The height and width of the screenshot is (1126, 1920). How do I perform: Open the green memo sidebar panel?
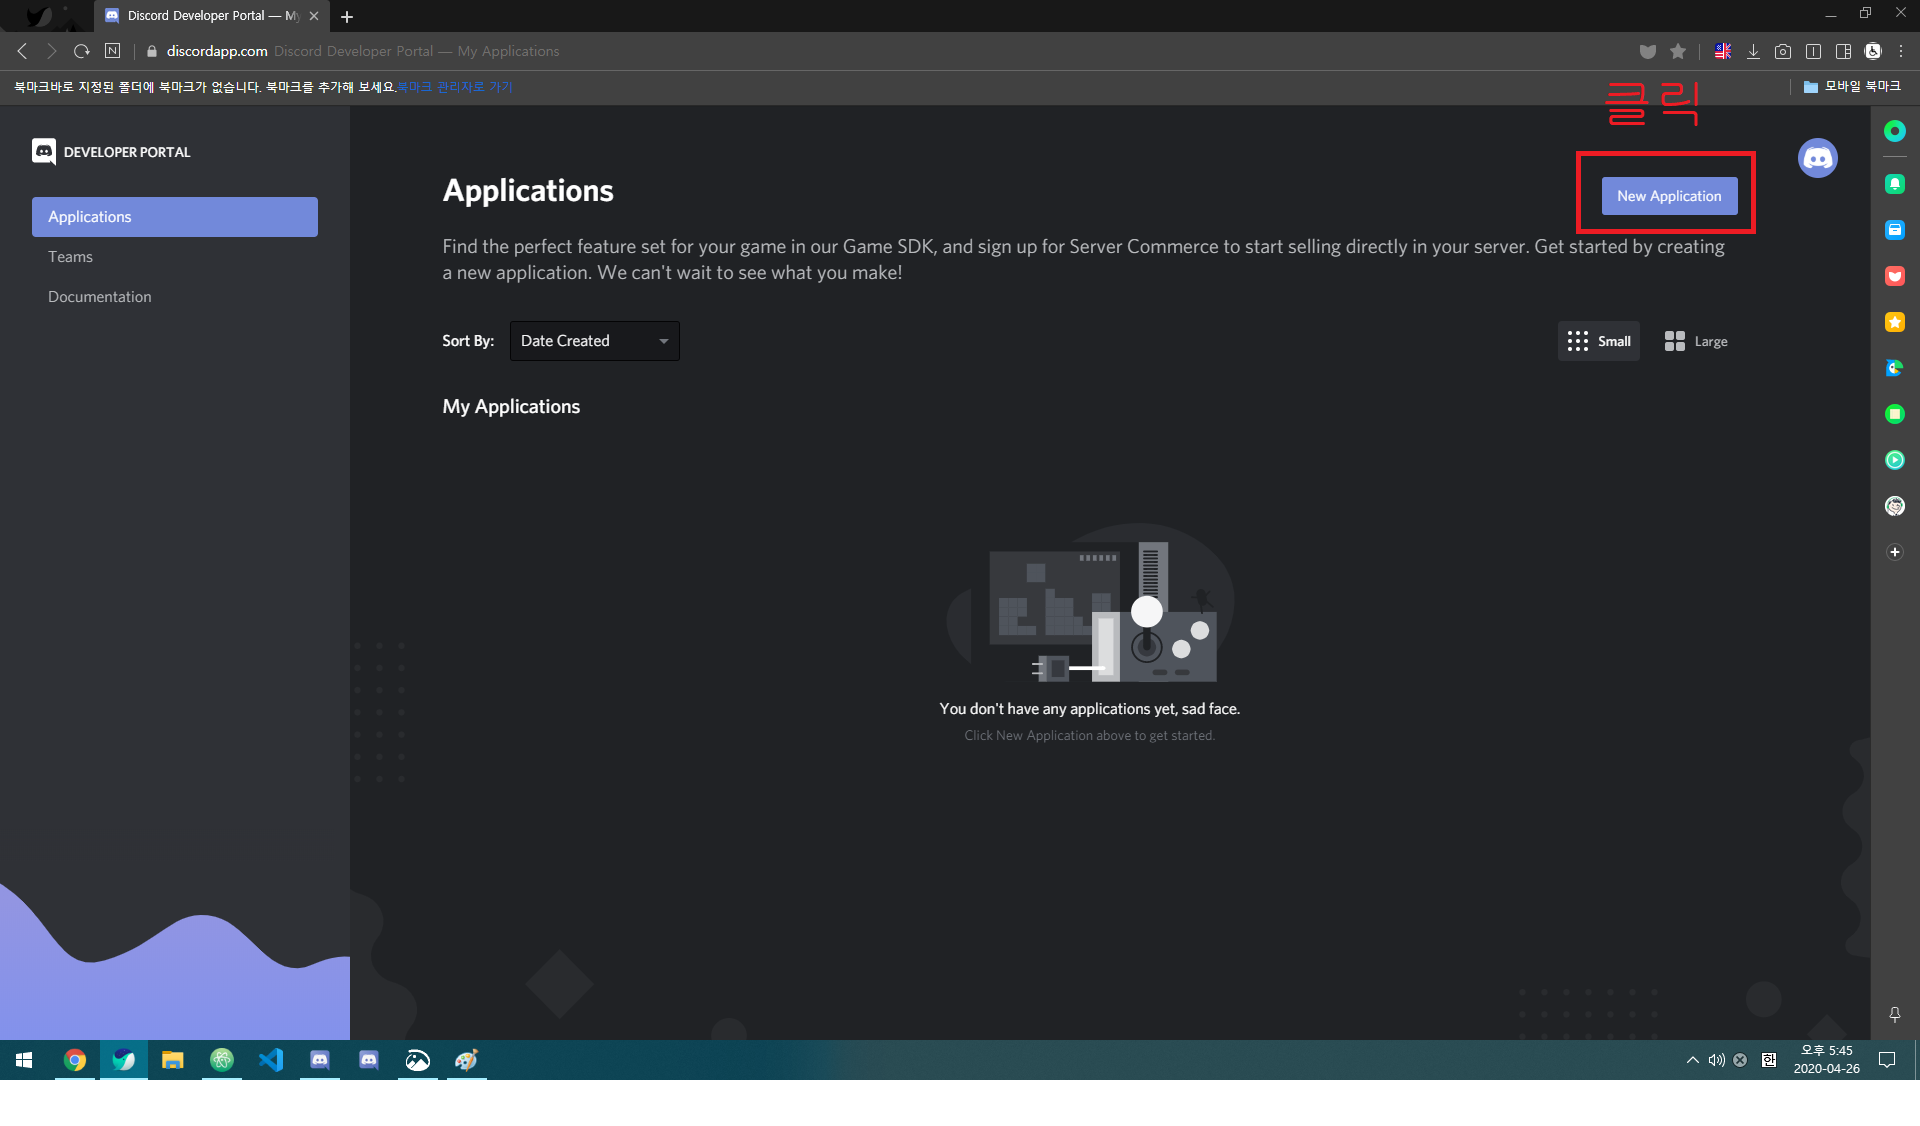[1895, 414]
